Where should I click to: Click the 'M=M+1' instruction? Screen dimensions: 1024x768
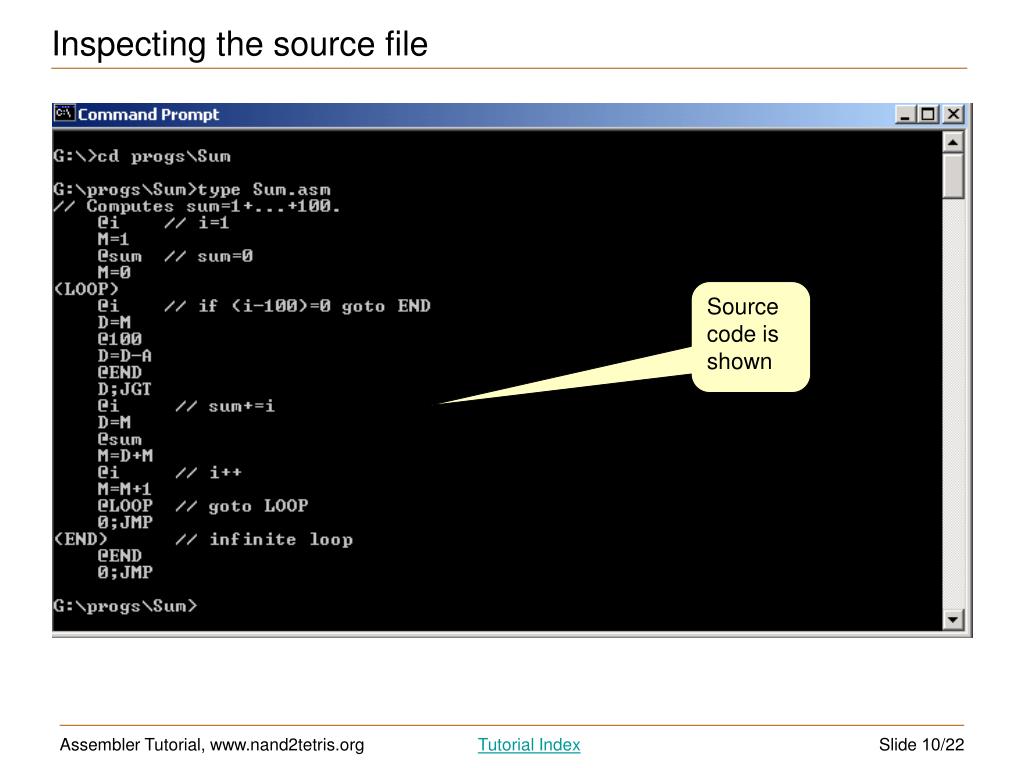[x=125, y=489]
